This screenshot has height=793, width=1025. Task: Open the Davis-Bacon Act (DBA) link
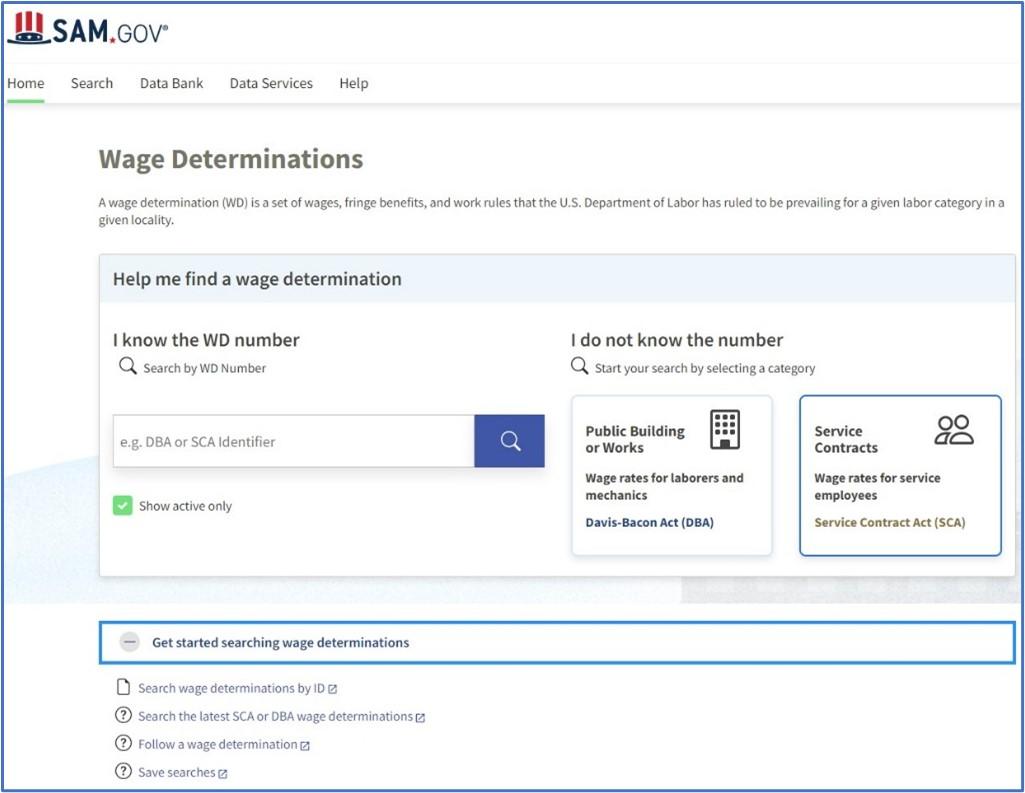pyautogui.click(x=650, y=522)
